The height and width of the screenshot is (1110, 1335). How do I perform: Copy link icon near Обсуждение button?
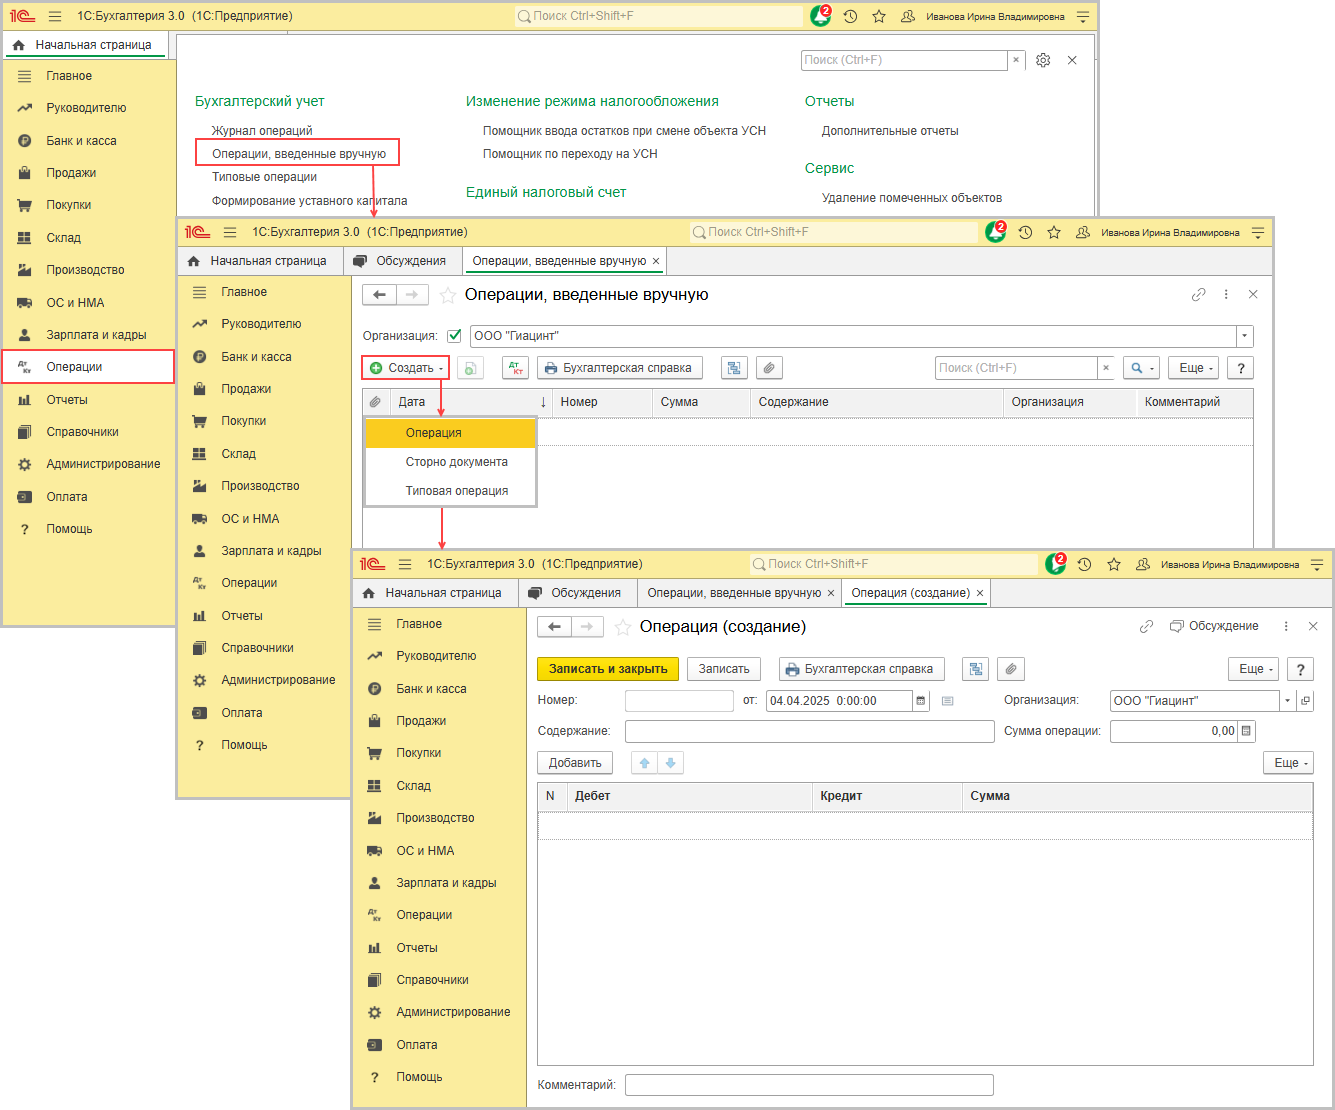coord(1146,626)
